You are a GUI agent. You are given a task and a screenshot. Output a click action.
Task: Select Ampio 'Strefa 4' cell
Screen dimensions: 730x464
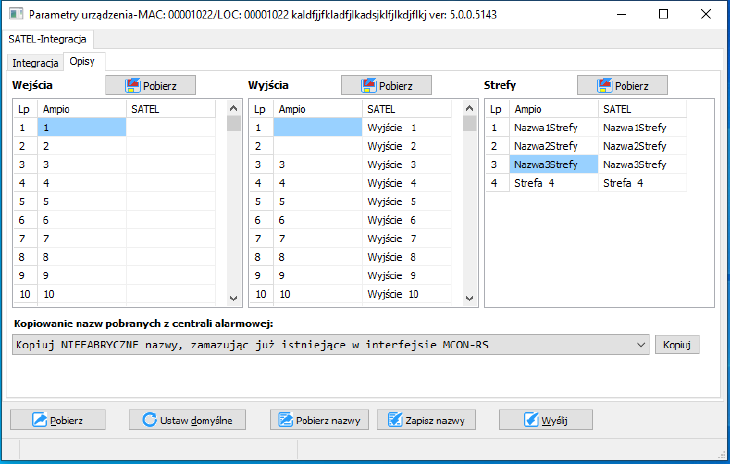pos(554,182)
